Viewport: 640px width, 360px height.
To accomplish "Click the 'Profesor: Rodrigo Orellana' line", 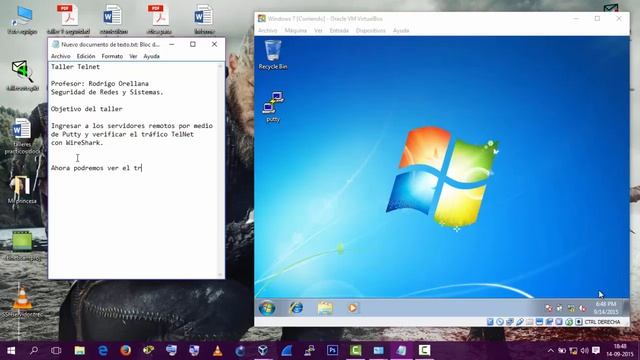I will pyautogui.click(x=100, y=84).
